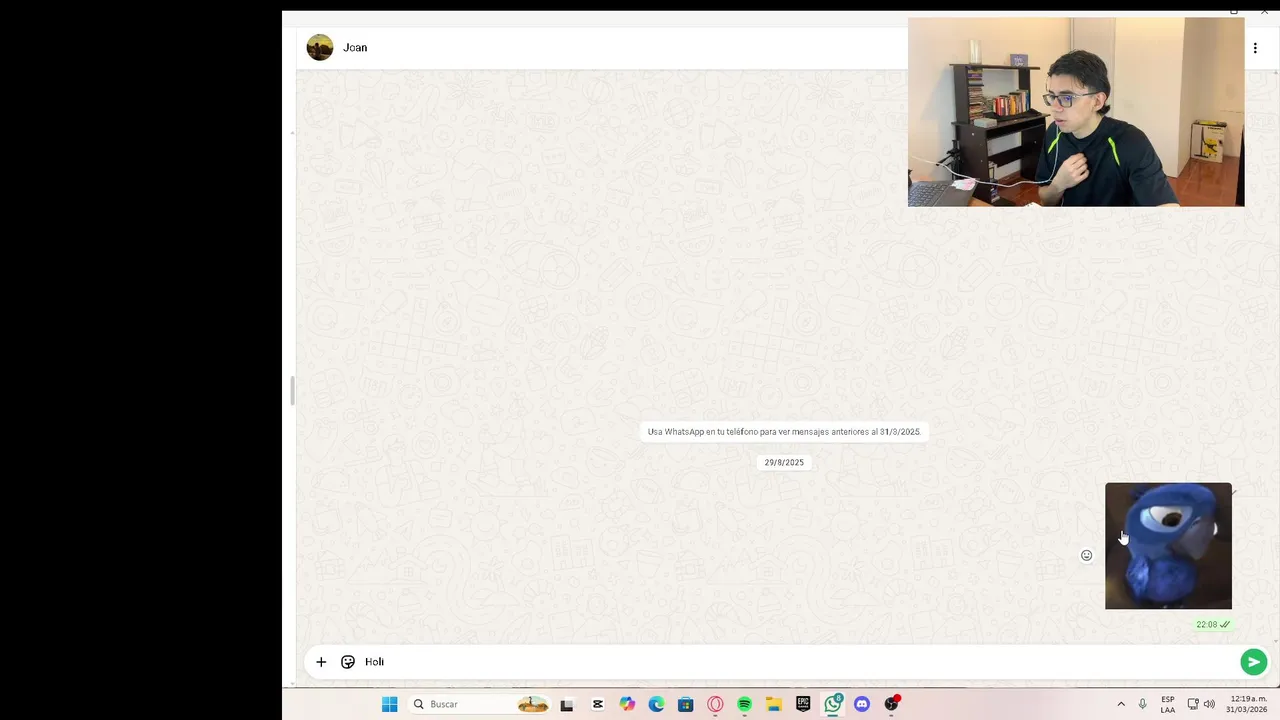Click the 'Usa WhatsApp en tu teléfono' notice

(784, 432)
